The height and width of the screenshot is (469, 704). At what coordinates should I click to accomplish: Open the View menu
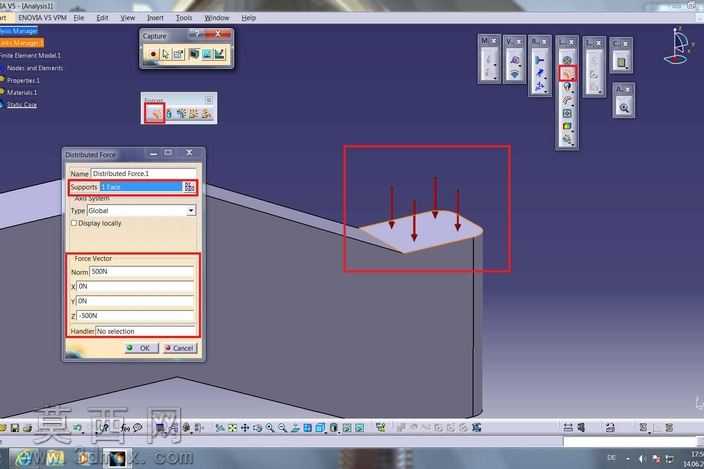(x=128, y=18)
